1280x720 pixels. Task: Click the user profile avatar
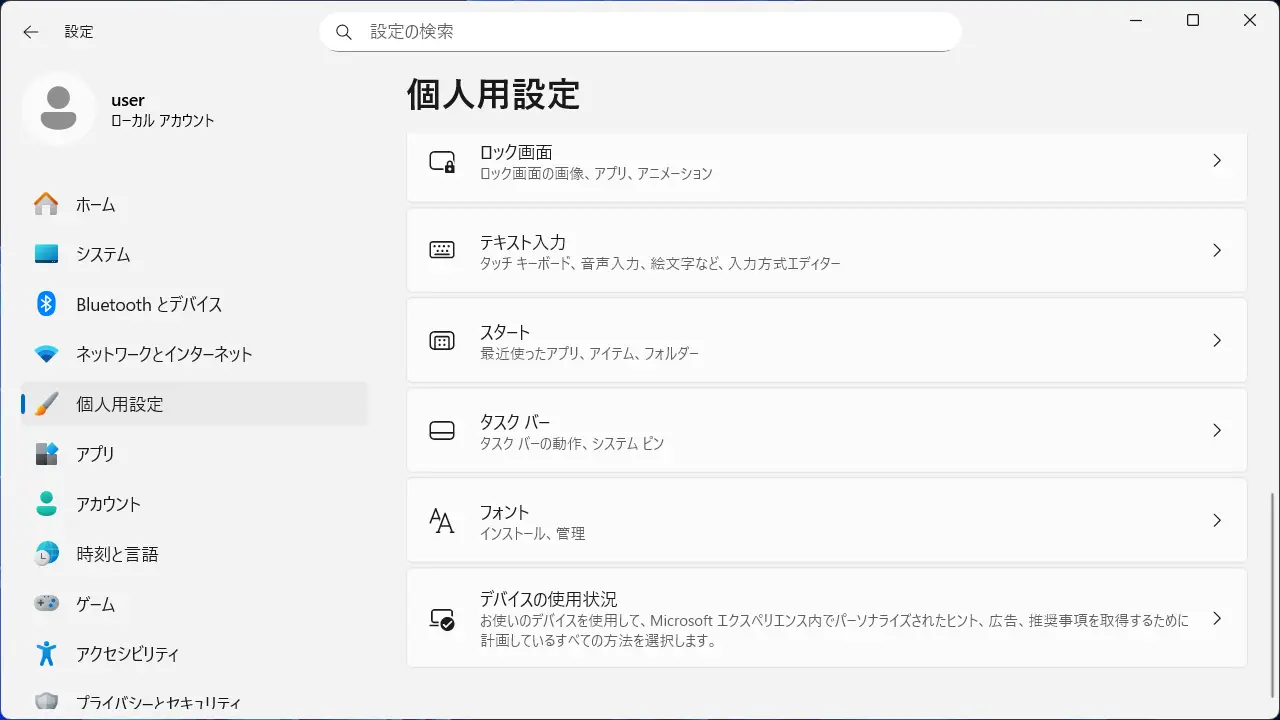[x=58, y=108]
